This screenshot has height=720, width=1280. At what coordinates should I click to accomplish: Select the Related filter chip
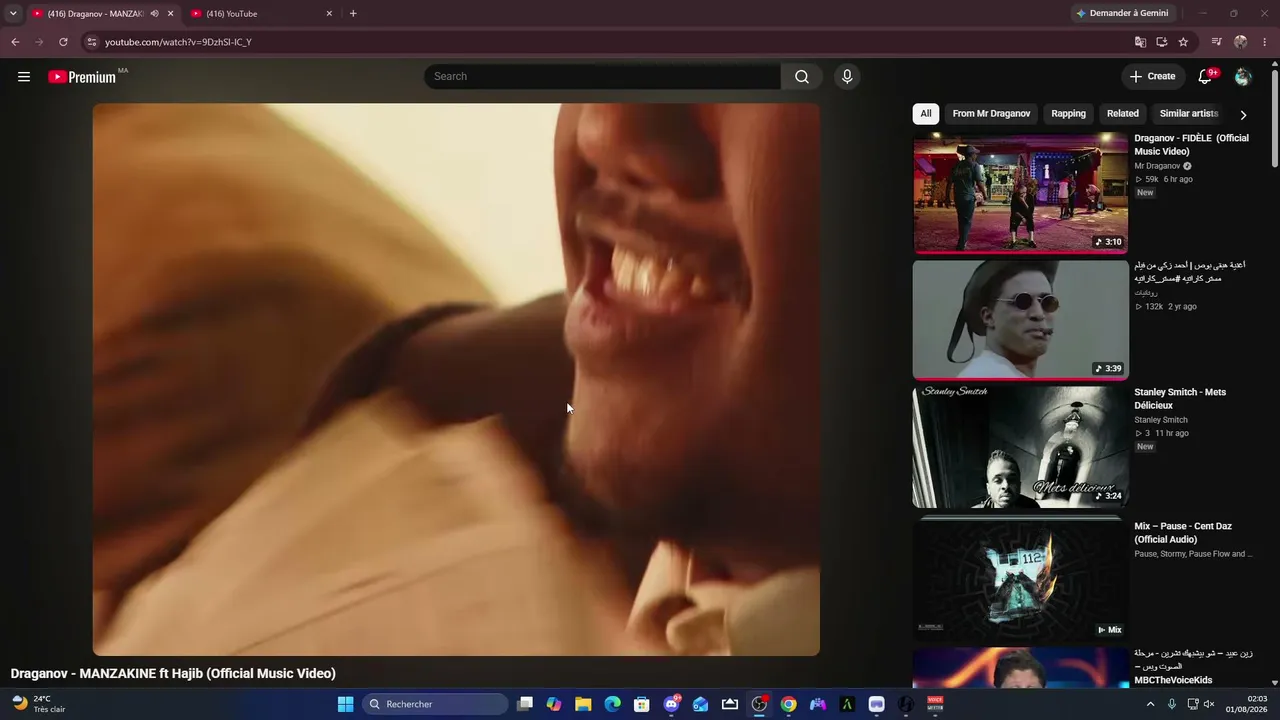click(1122, 114)
